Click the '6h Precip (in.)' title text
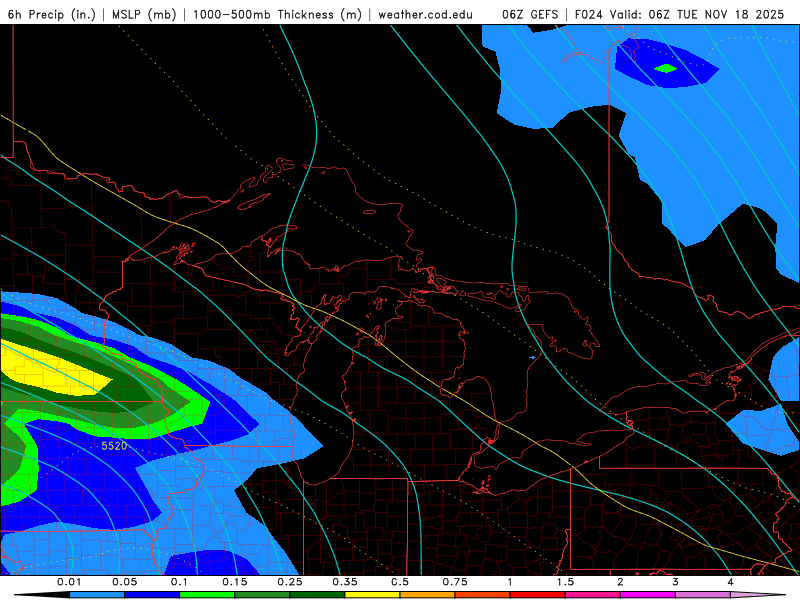 coord(52,14)
